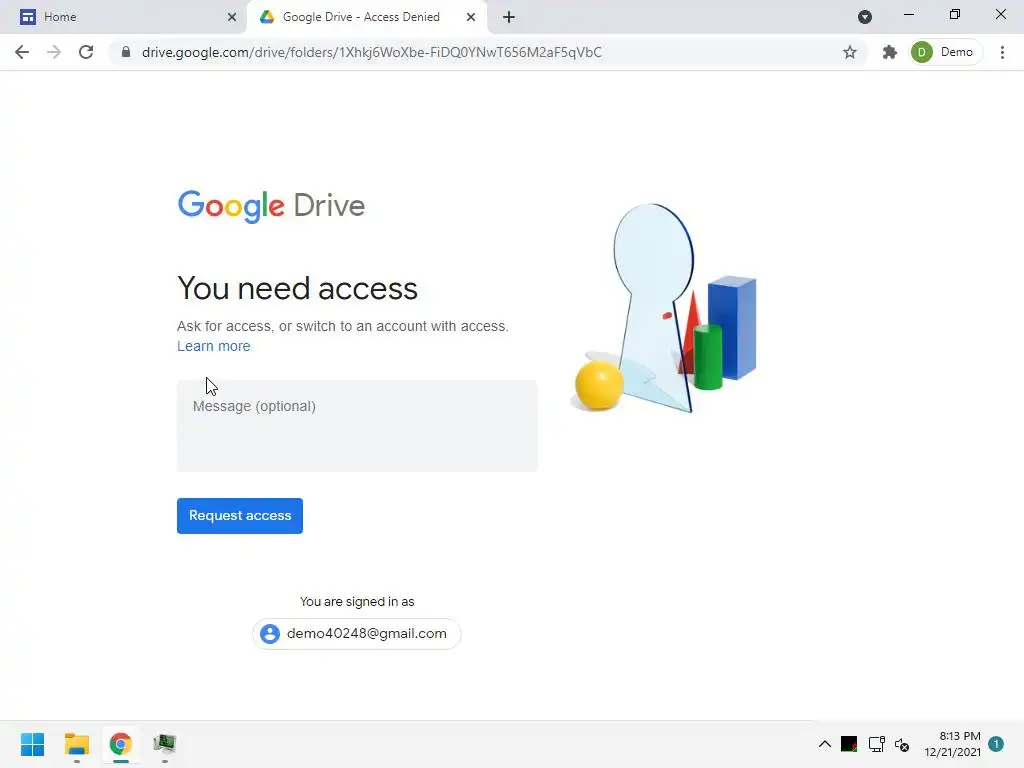Click the Chrome taskbar icon
The image size is (1024, 768).
pos(120,744)
